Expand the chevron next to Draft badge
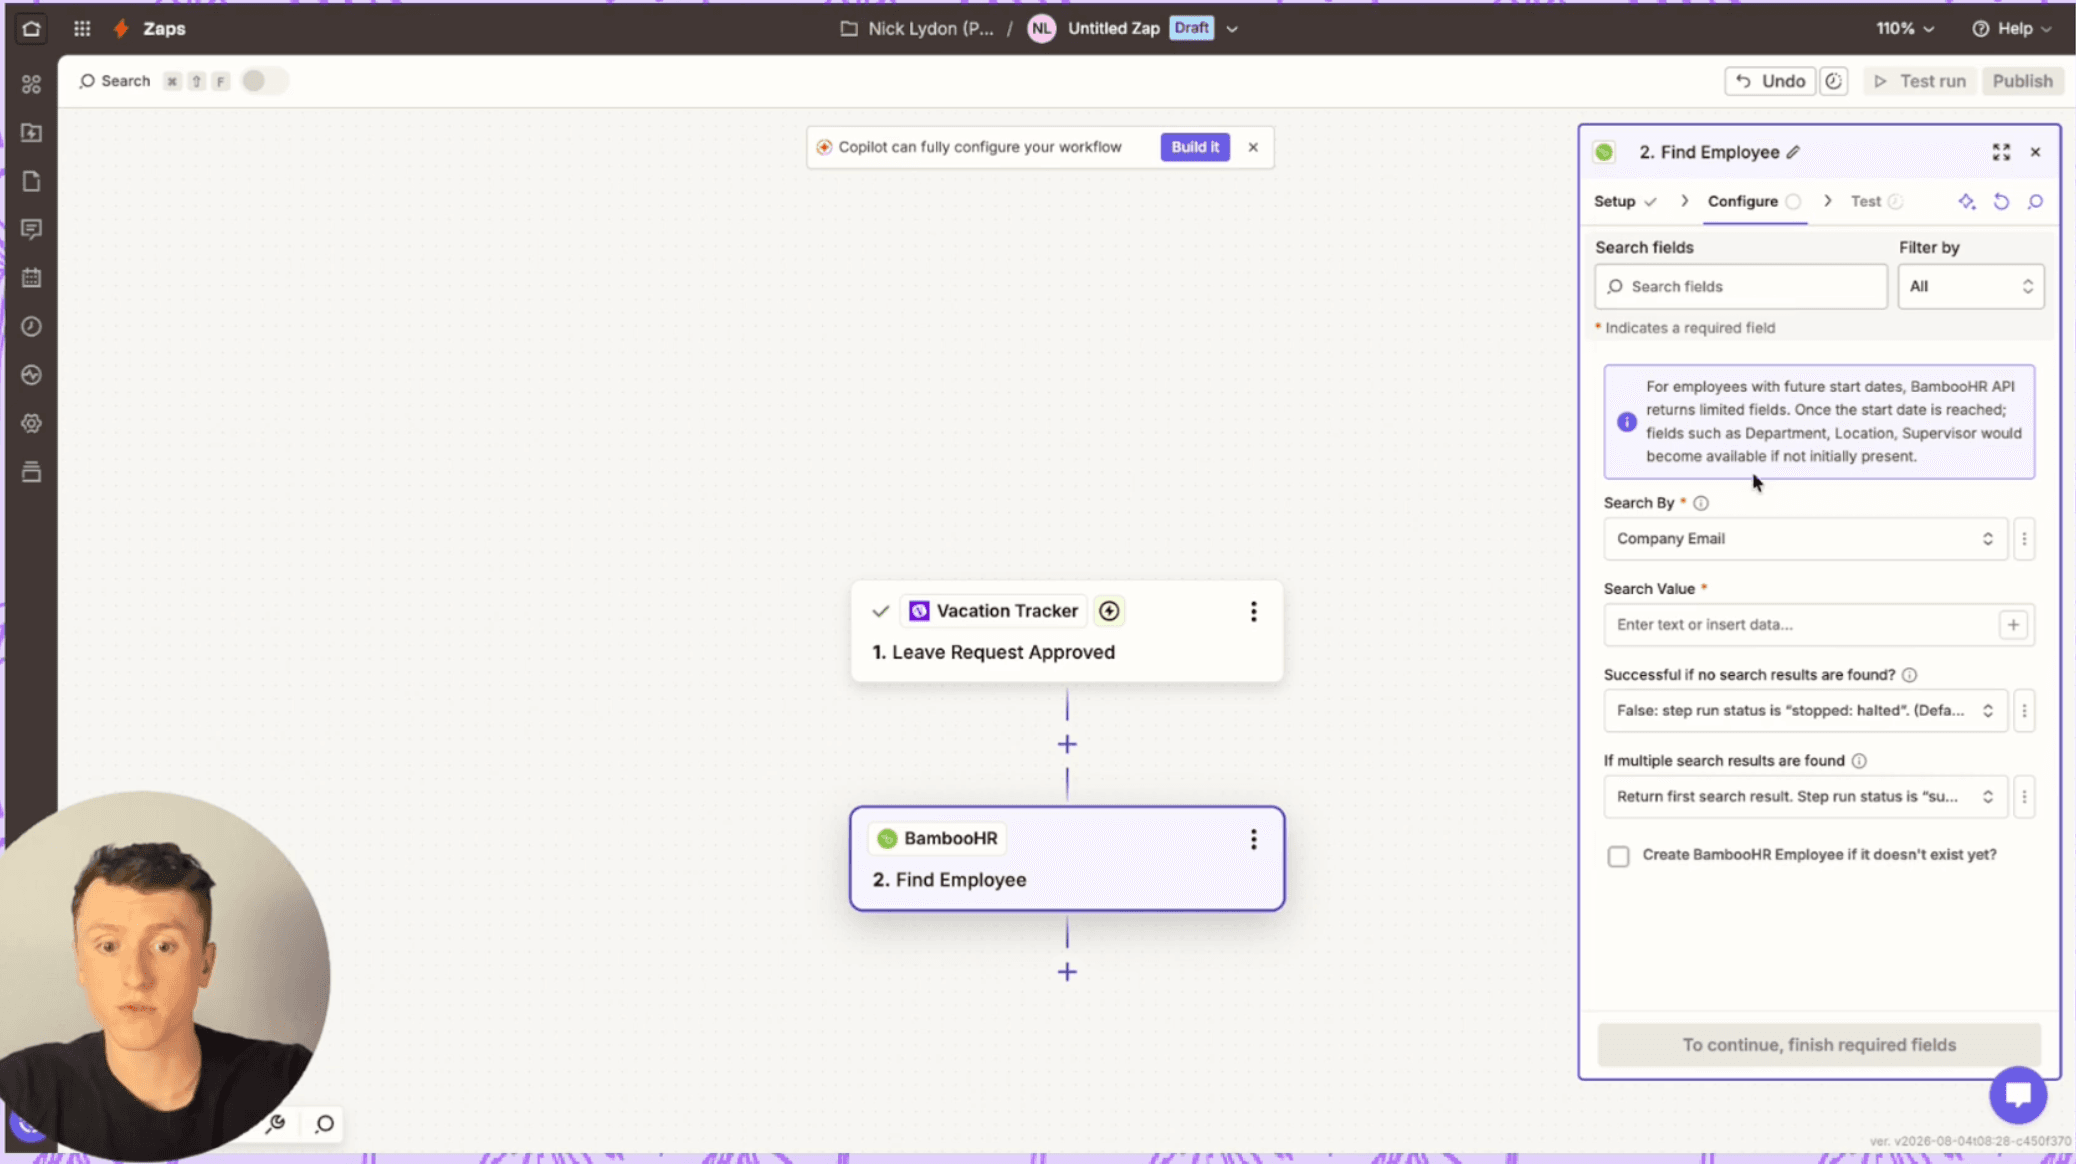The image size is (2076, 1164). point(1232,29)
